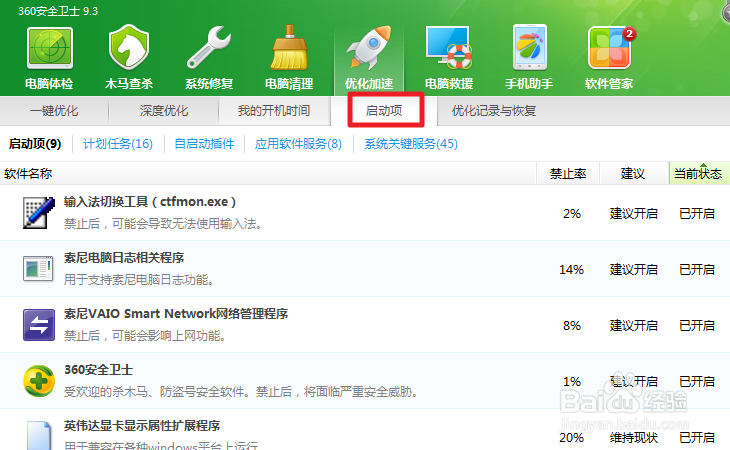Click the 20% 禁止率 value
The width and height of the screenshot is (730, 450).
click(x=571, y=437)
